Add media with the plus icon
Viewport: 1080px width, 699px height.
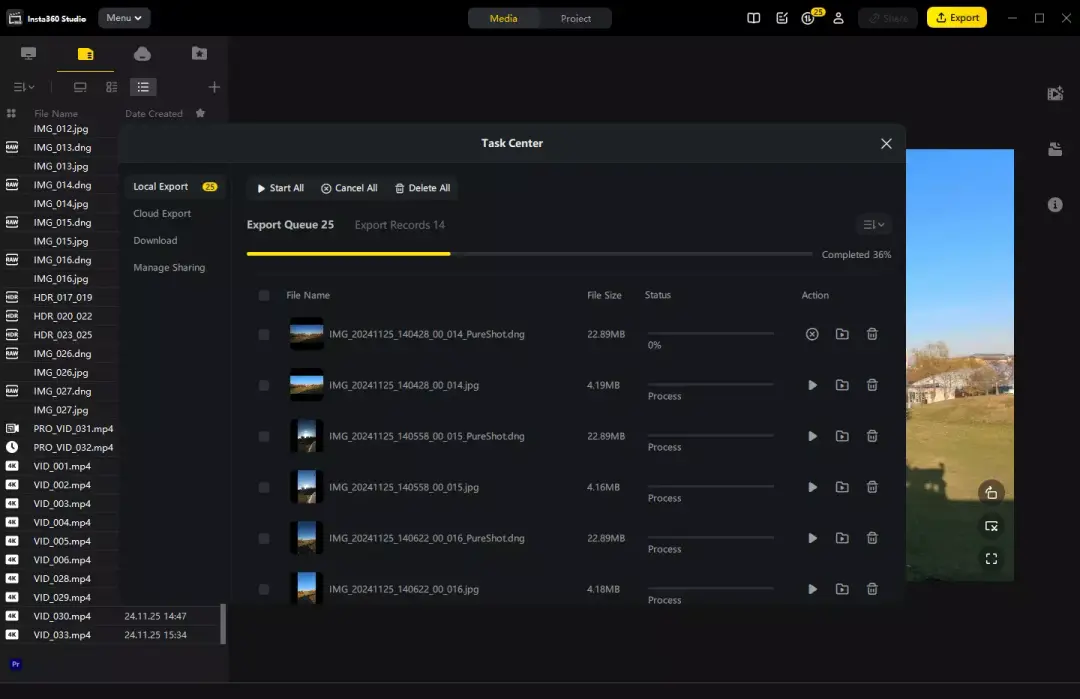pos(214,87)
